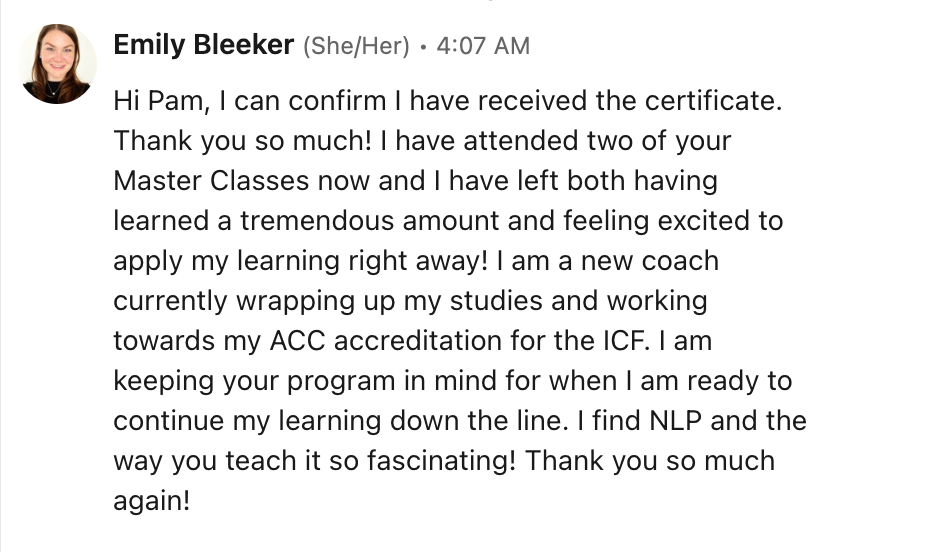Click the words "Thank you so much!" on second line
Image resolution: width=934 pixels, height=552 pixels.
point(242,141)
